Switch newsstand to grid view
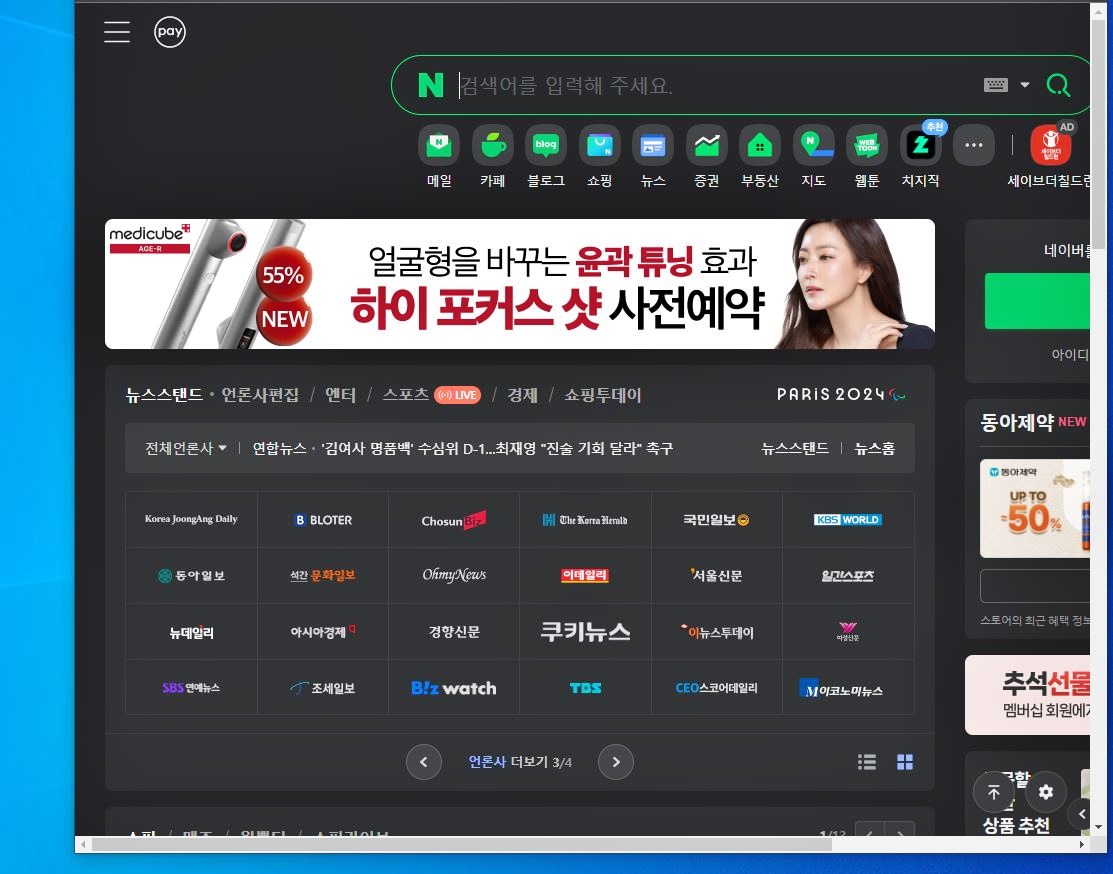The width and height of the screenshot is (1113, 874). (x=905, y=762)
